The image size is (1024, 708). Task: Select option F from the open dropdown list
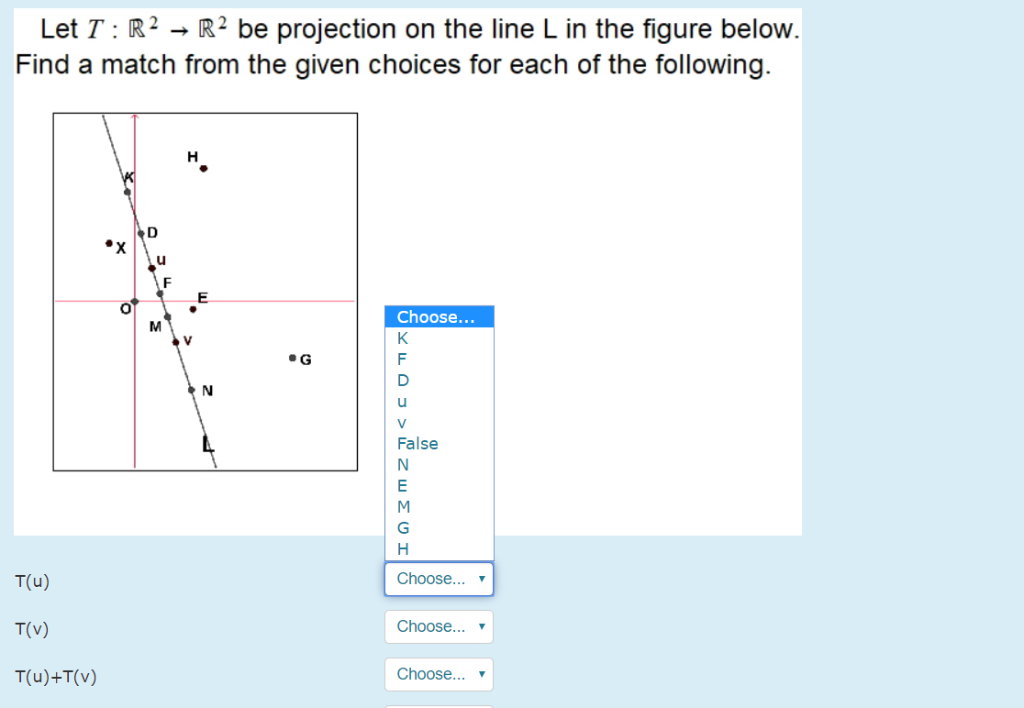pos(402,359)
